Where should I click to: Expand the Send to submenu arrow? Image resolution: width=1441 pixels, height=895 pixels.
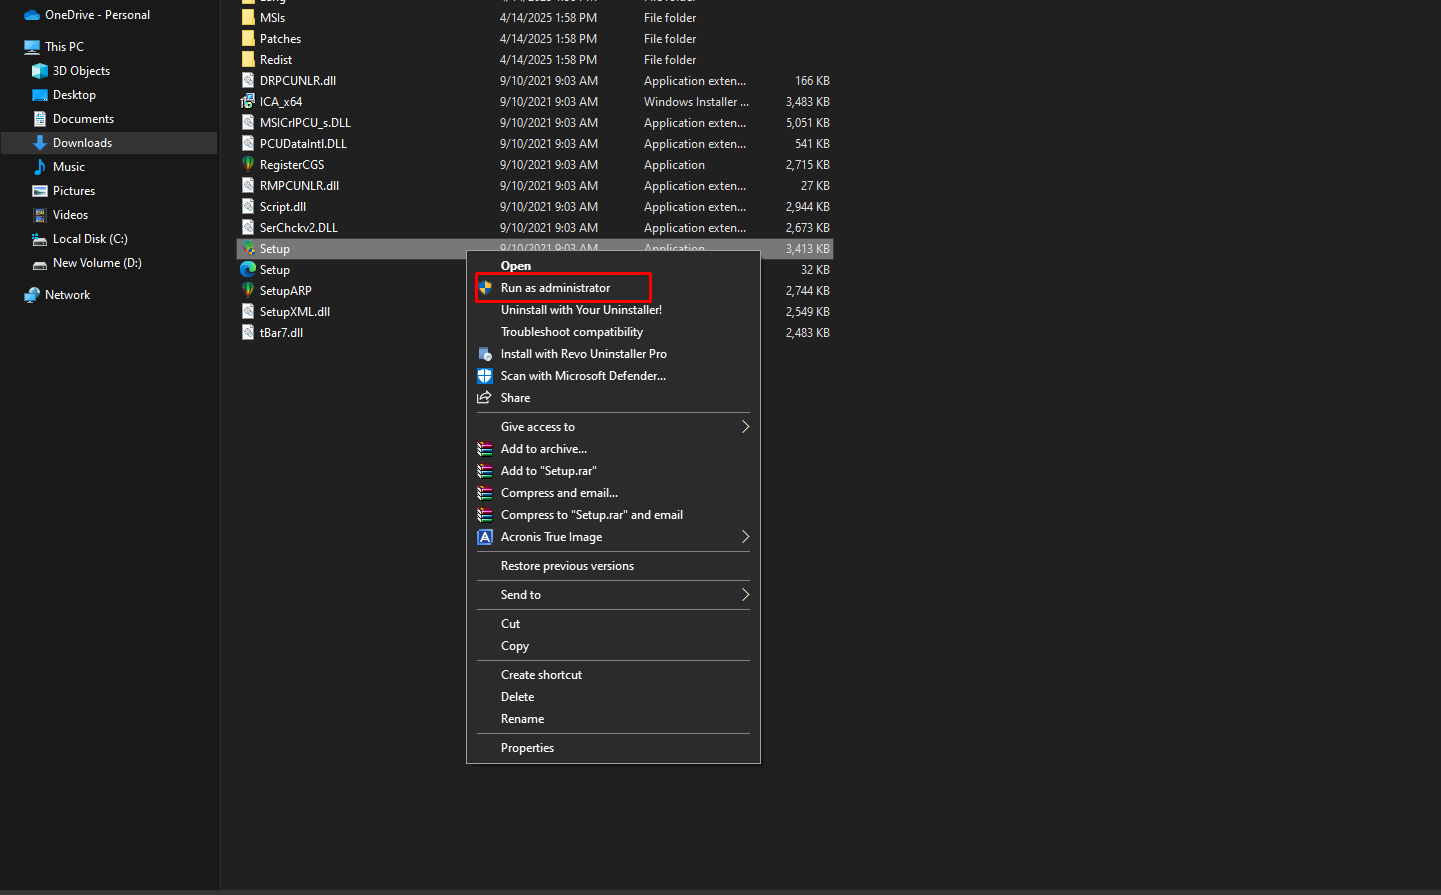tap(745, 595)
